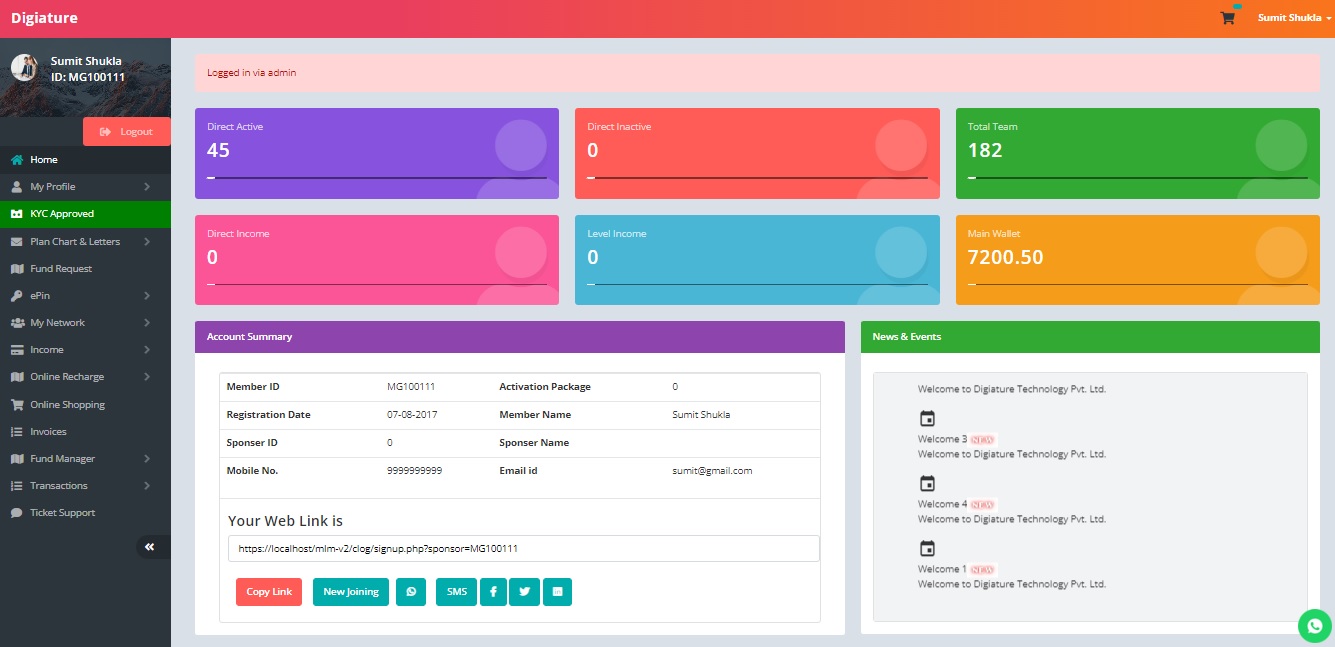Click the calendar icon above Welcome 1
1335x647 pixels.
click(x=927, y=549)
